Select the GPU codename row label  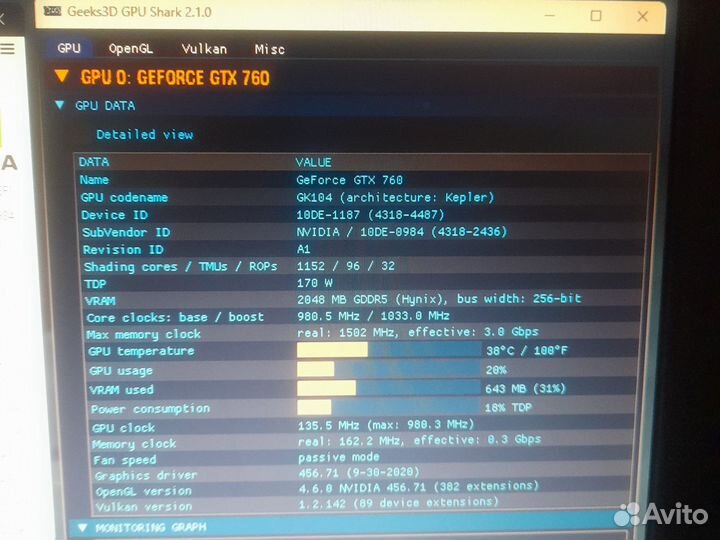pyautogui.click(x=124, y=197)
